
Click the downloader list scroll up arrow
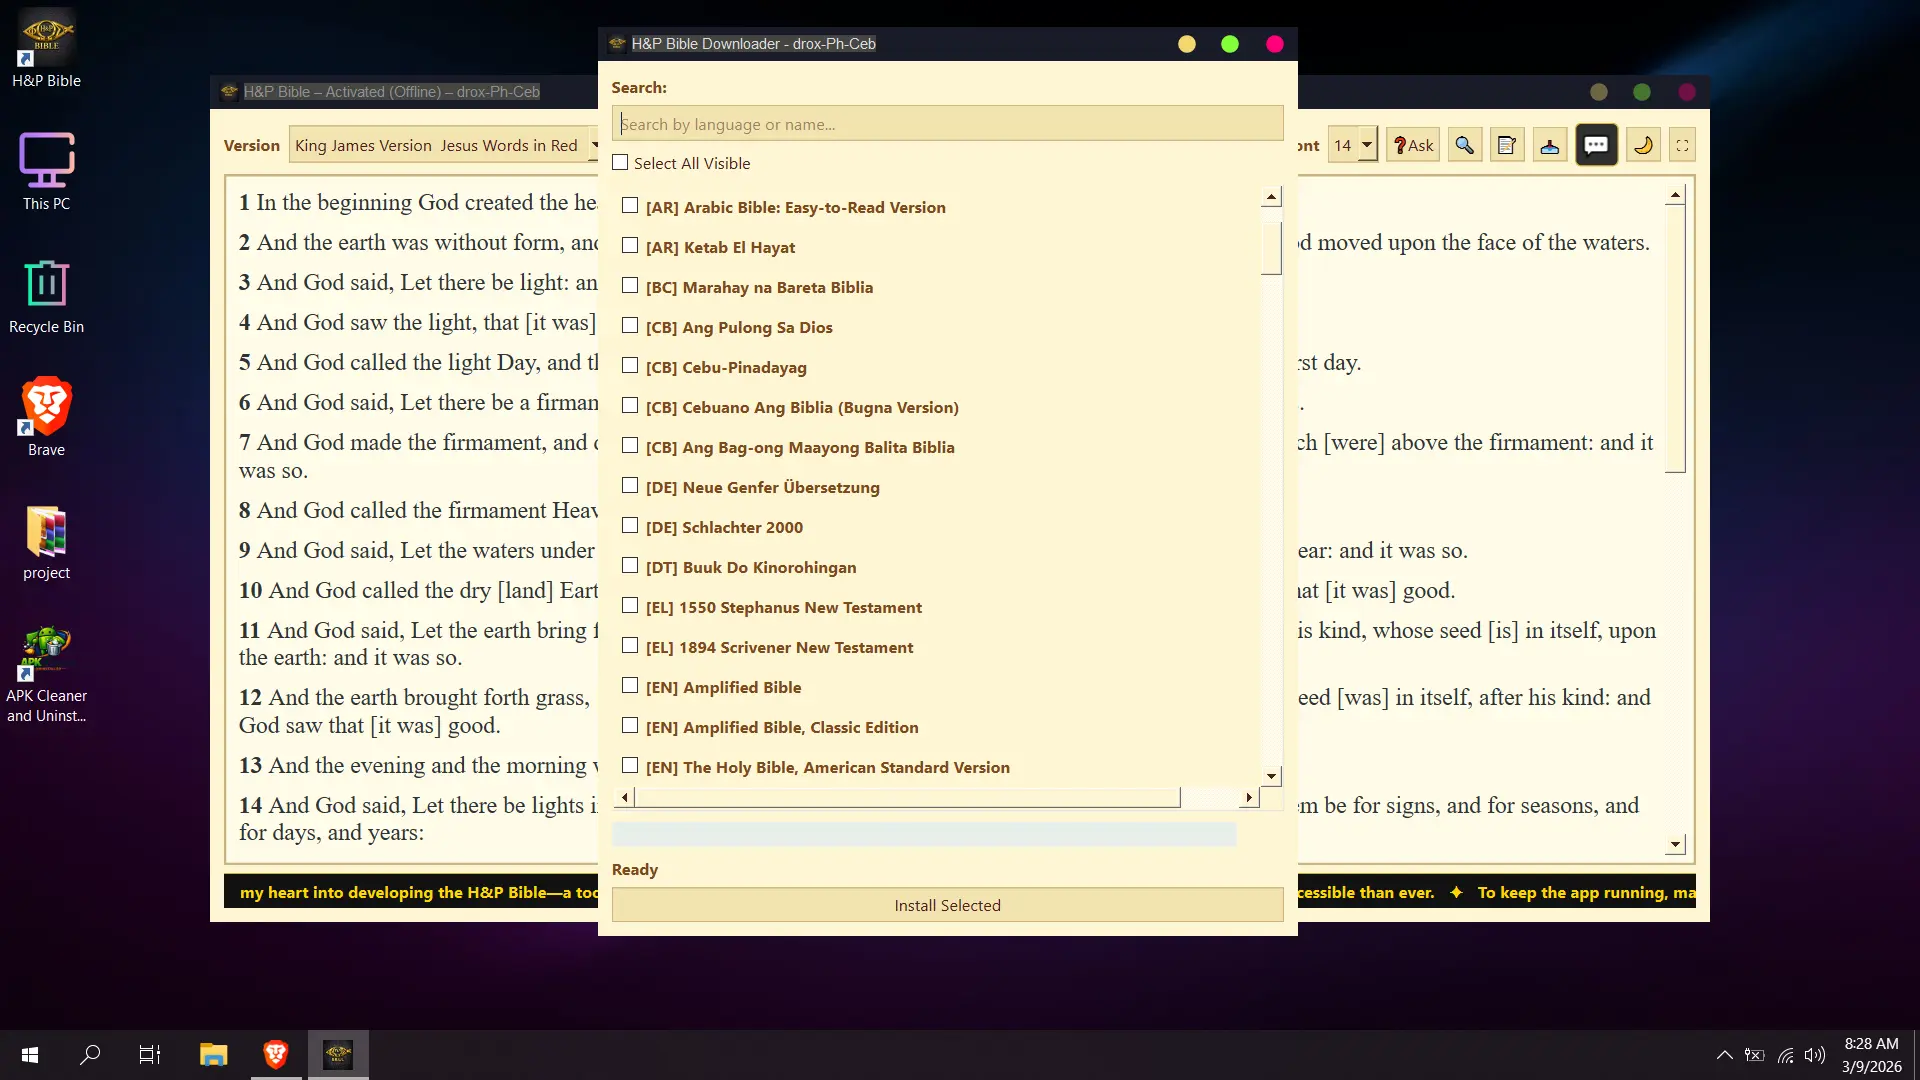1271,197
